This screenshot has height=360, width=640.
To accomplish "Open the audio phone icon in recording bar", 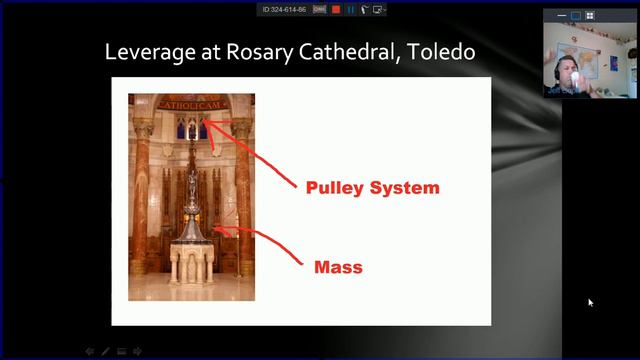I will (x=364, y=9).
